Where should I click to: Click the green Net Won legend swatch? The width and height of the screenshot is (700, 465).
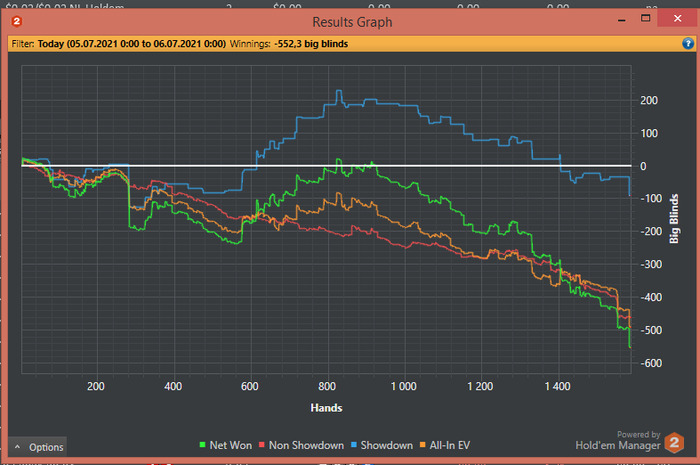point(202,445)
